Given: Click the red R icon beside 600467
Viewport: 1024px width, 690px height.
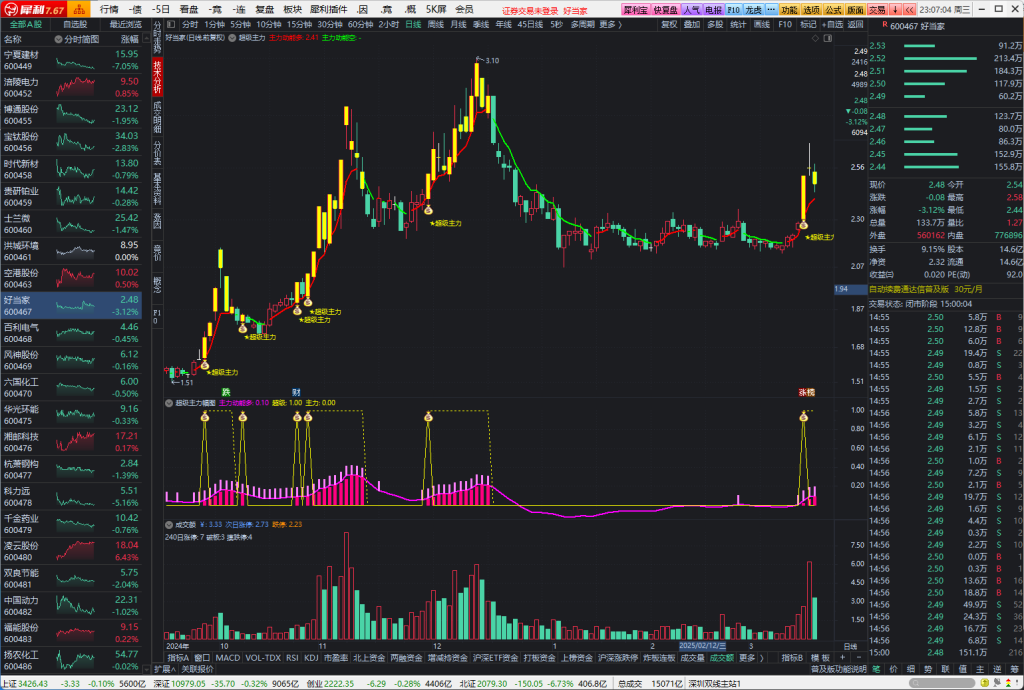Looking at the screenshot, I should pyautogui.click(x=884, y=25).
